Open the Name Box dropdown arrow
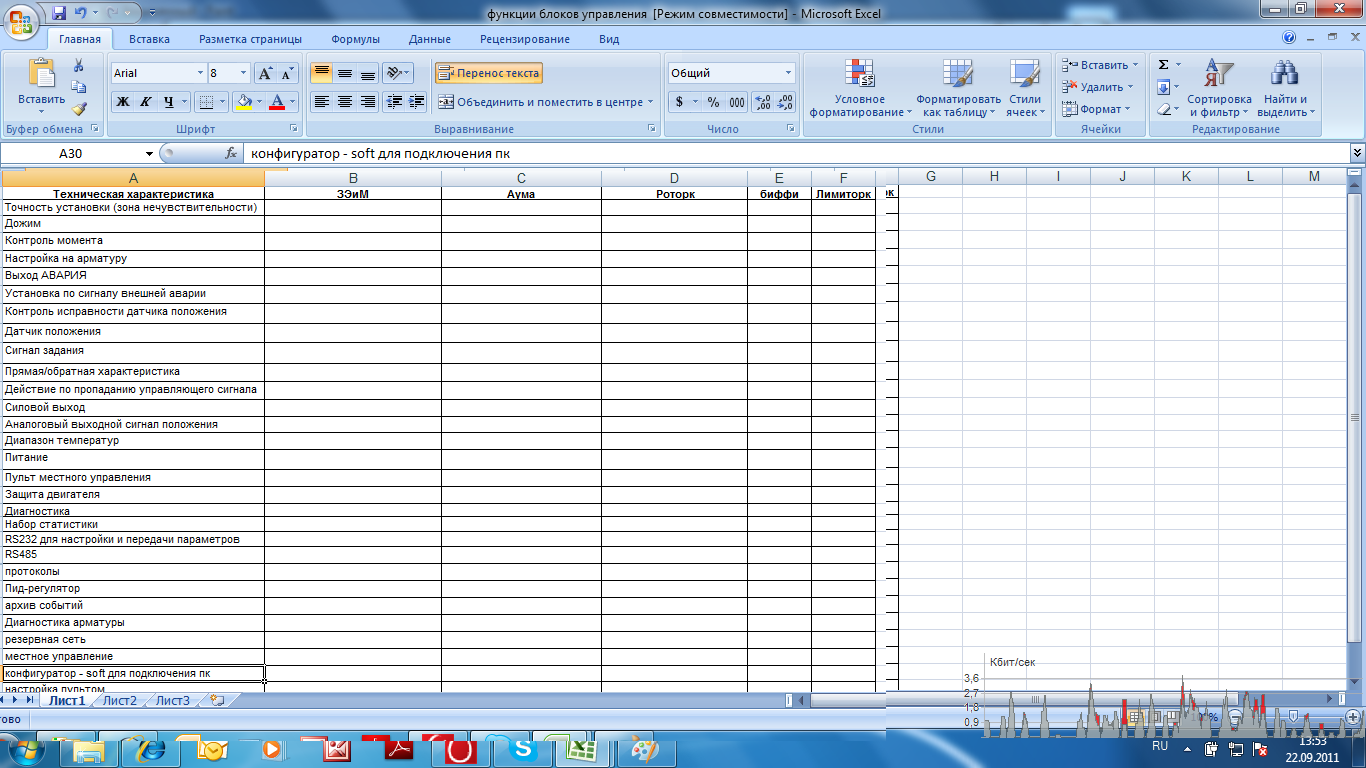 pos(150,154)
